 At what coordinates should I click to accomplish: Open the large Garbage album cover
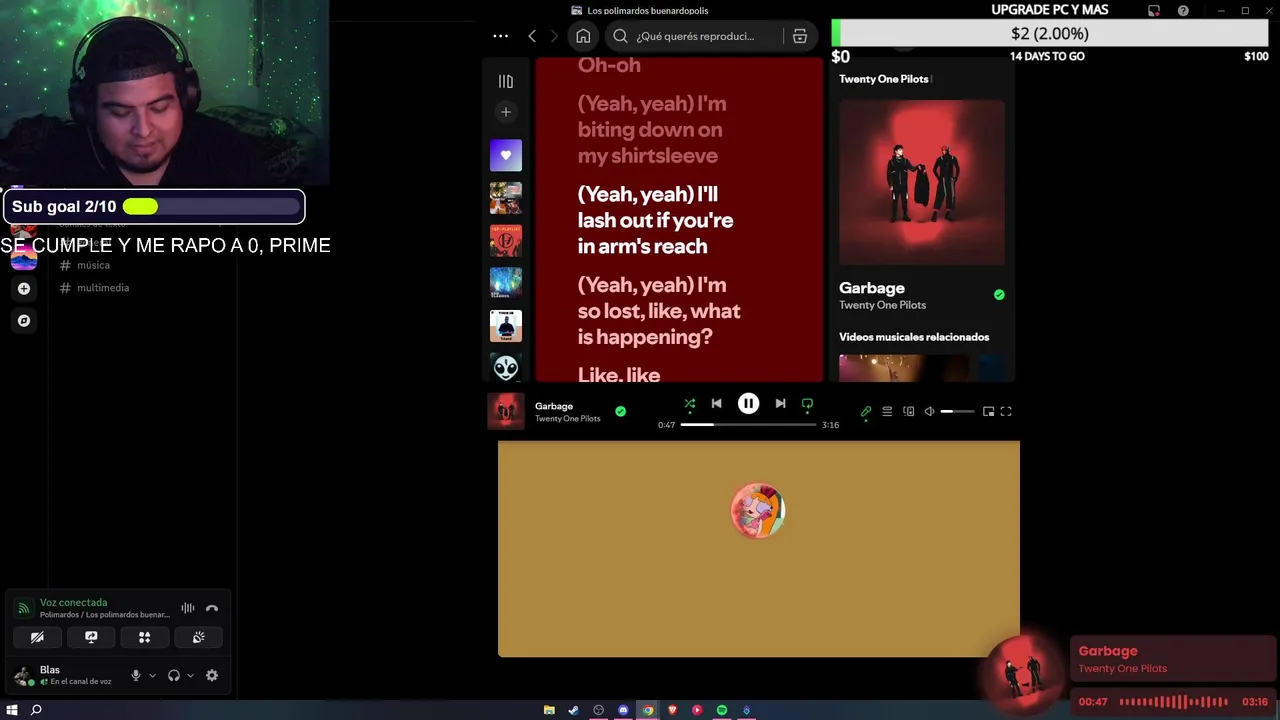pyautogui.click(x=922, y=182)
